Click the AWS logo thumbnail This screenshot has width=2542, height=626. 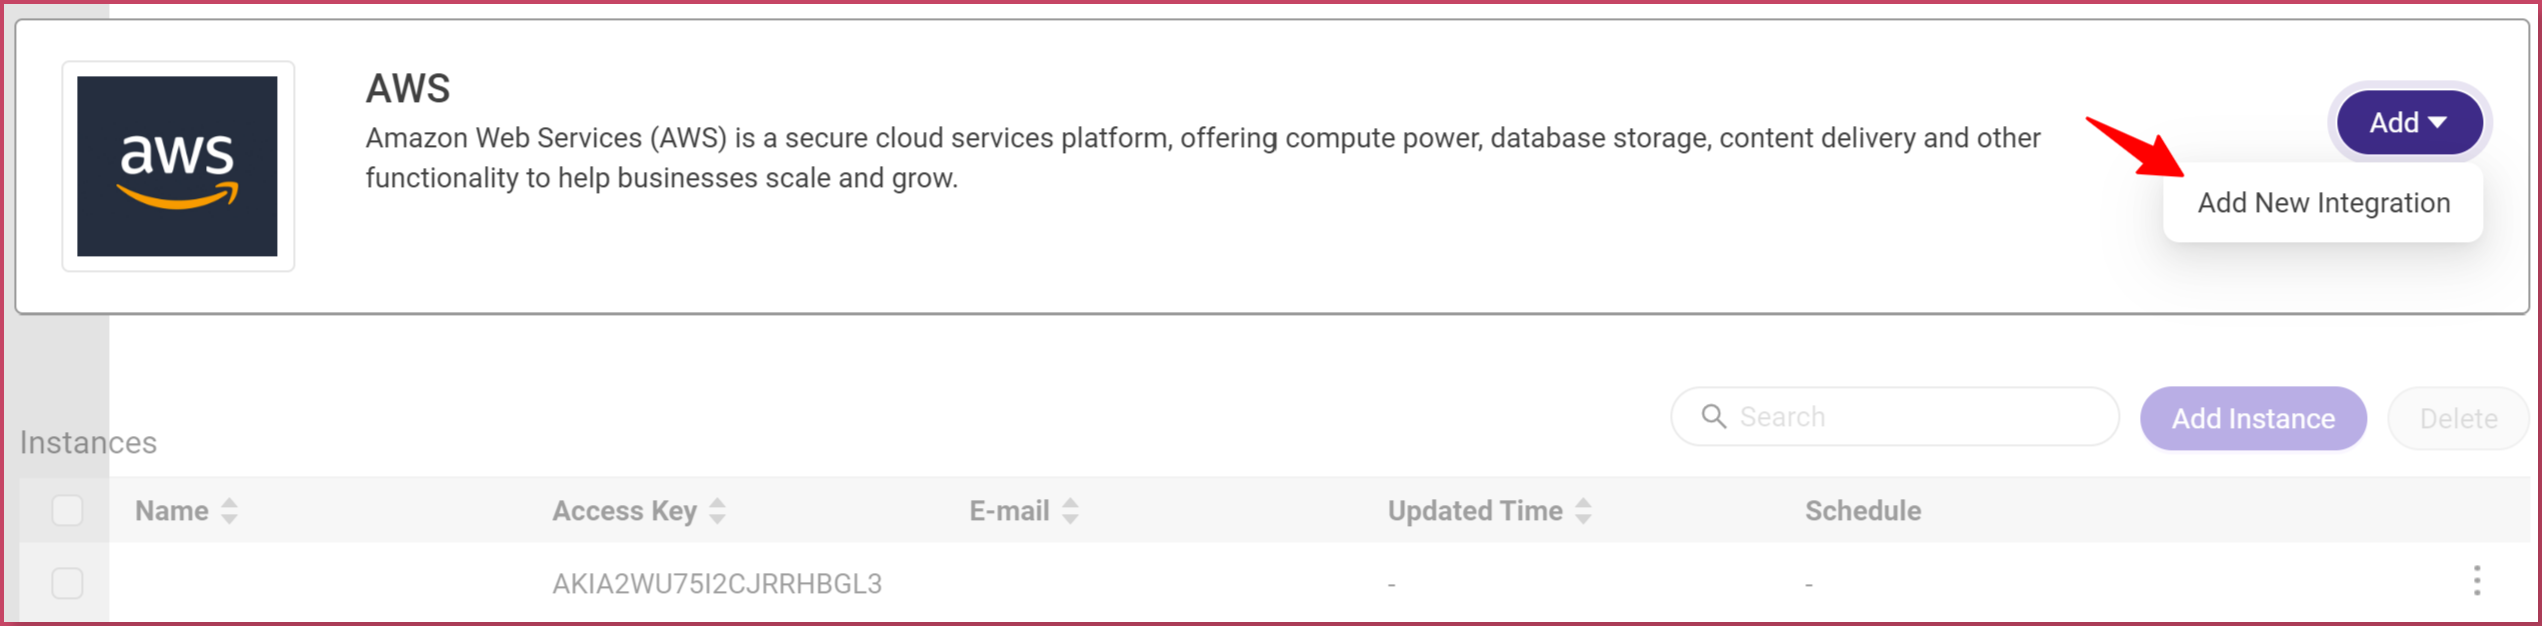tap(178, 166)
